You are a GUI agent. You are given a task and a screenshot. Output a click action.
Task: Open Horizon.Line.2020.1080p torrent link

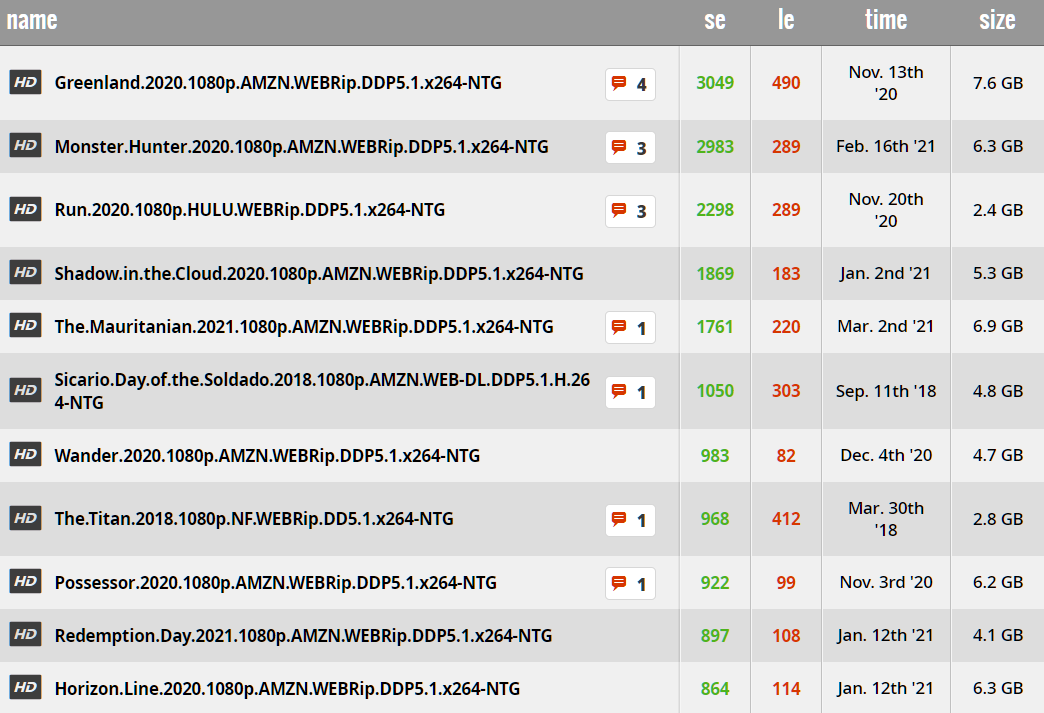coord(287,689)
